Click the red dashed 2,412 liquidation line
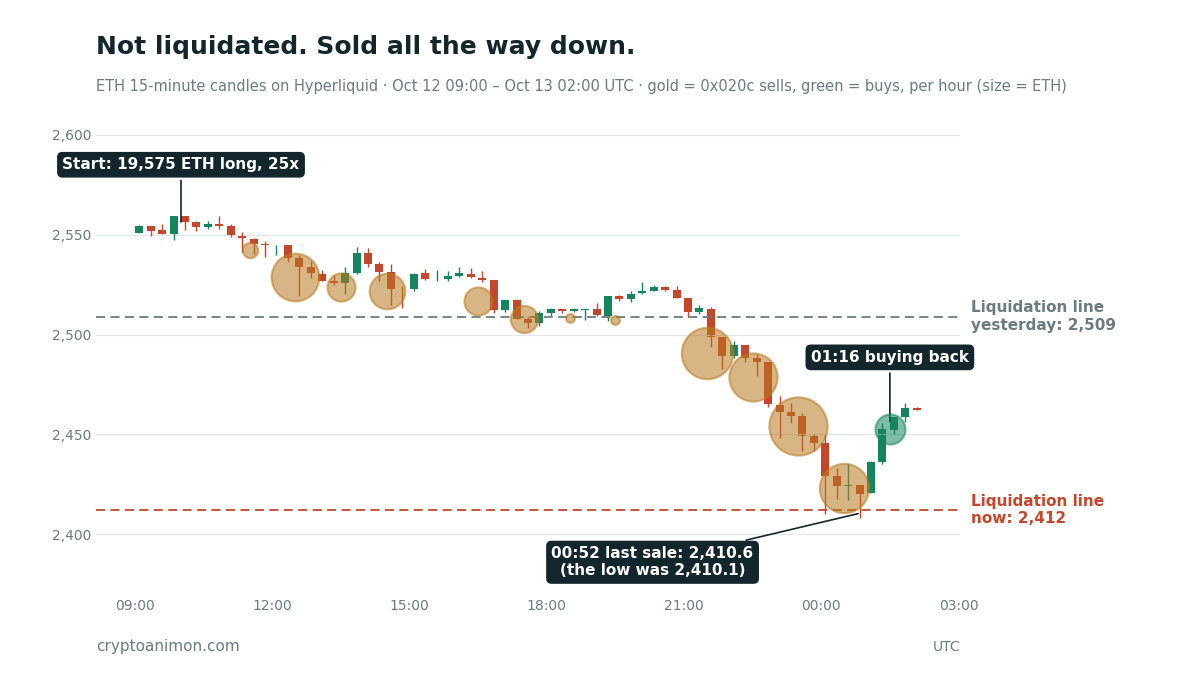The height and width of the screenshot is (675, 1200). [528, 510]
